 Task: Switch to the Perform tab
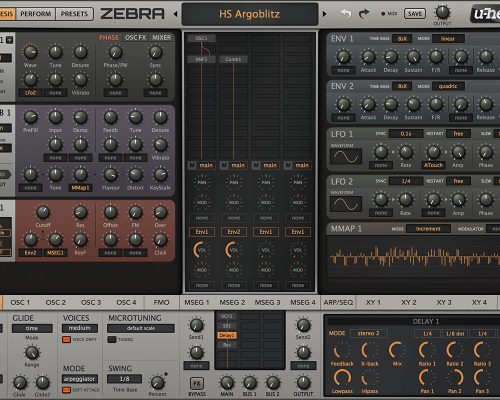click(x=36, y=14)
